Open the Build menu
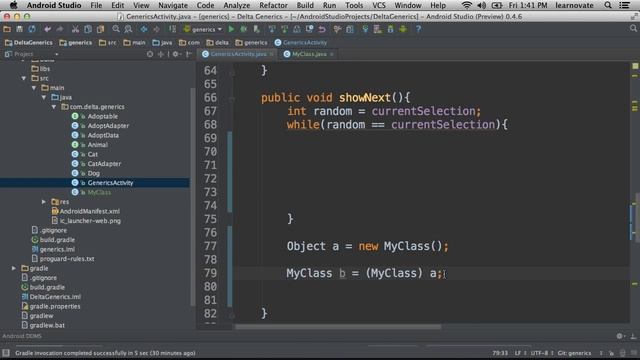640x360 pixels. [x=305, y=5]
